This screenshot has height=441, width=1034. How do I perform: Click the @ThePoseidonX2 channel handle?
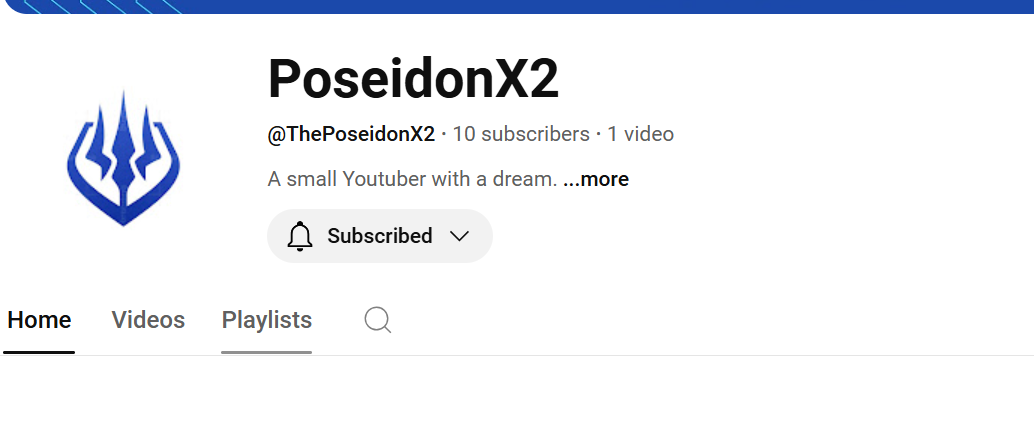[x=351, y=134]
